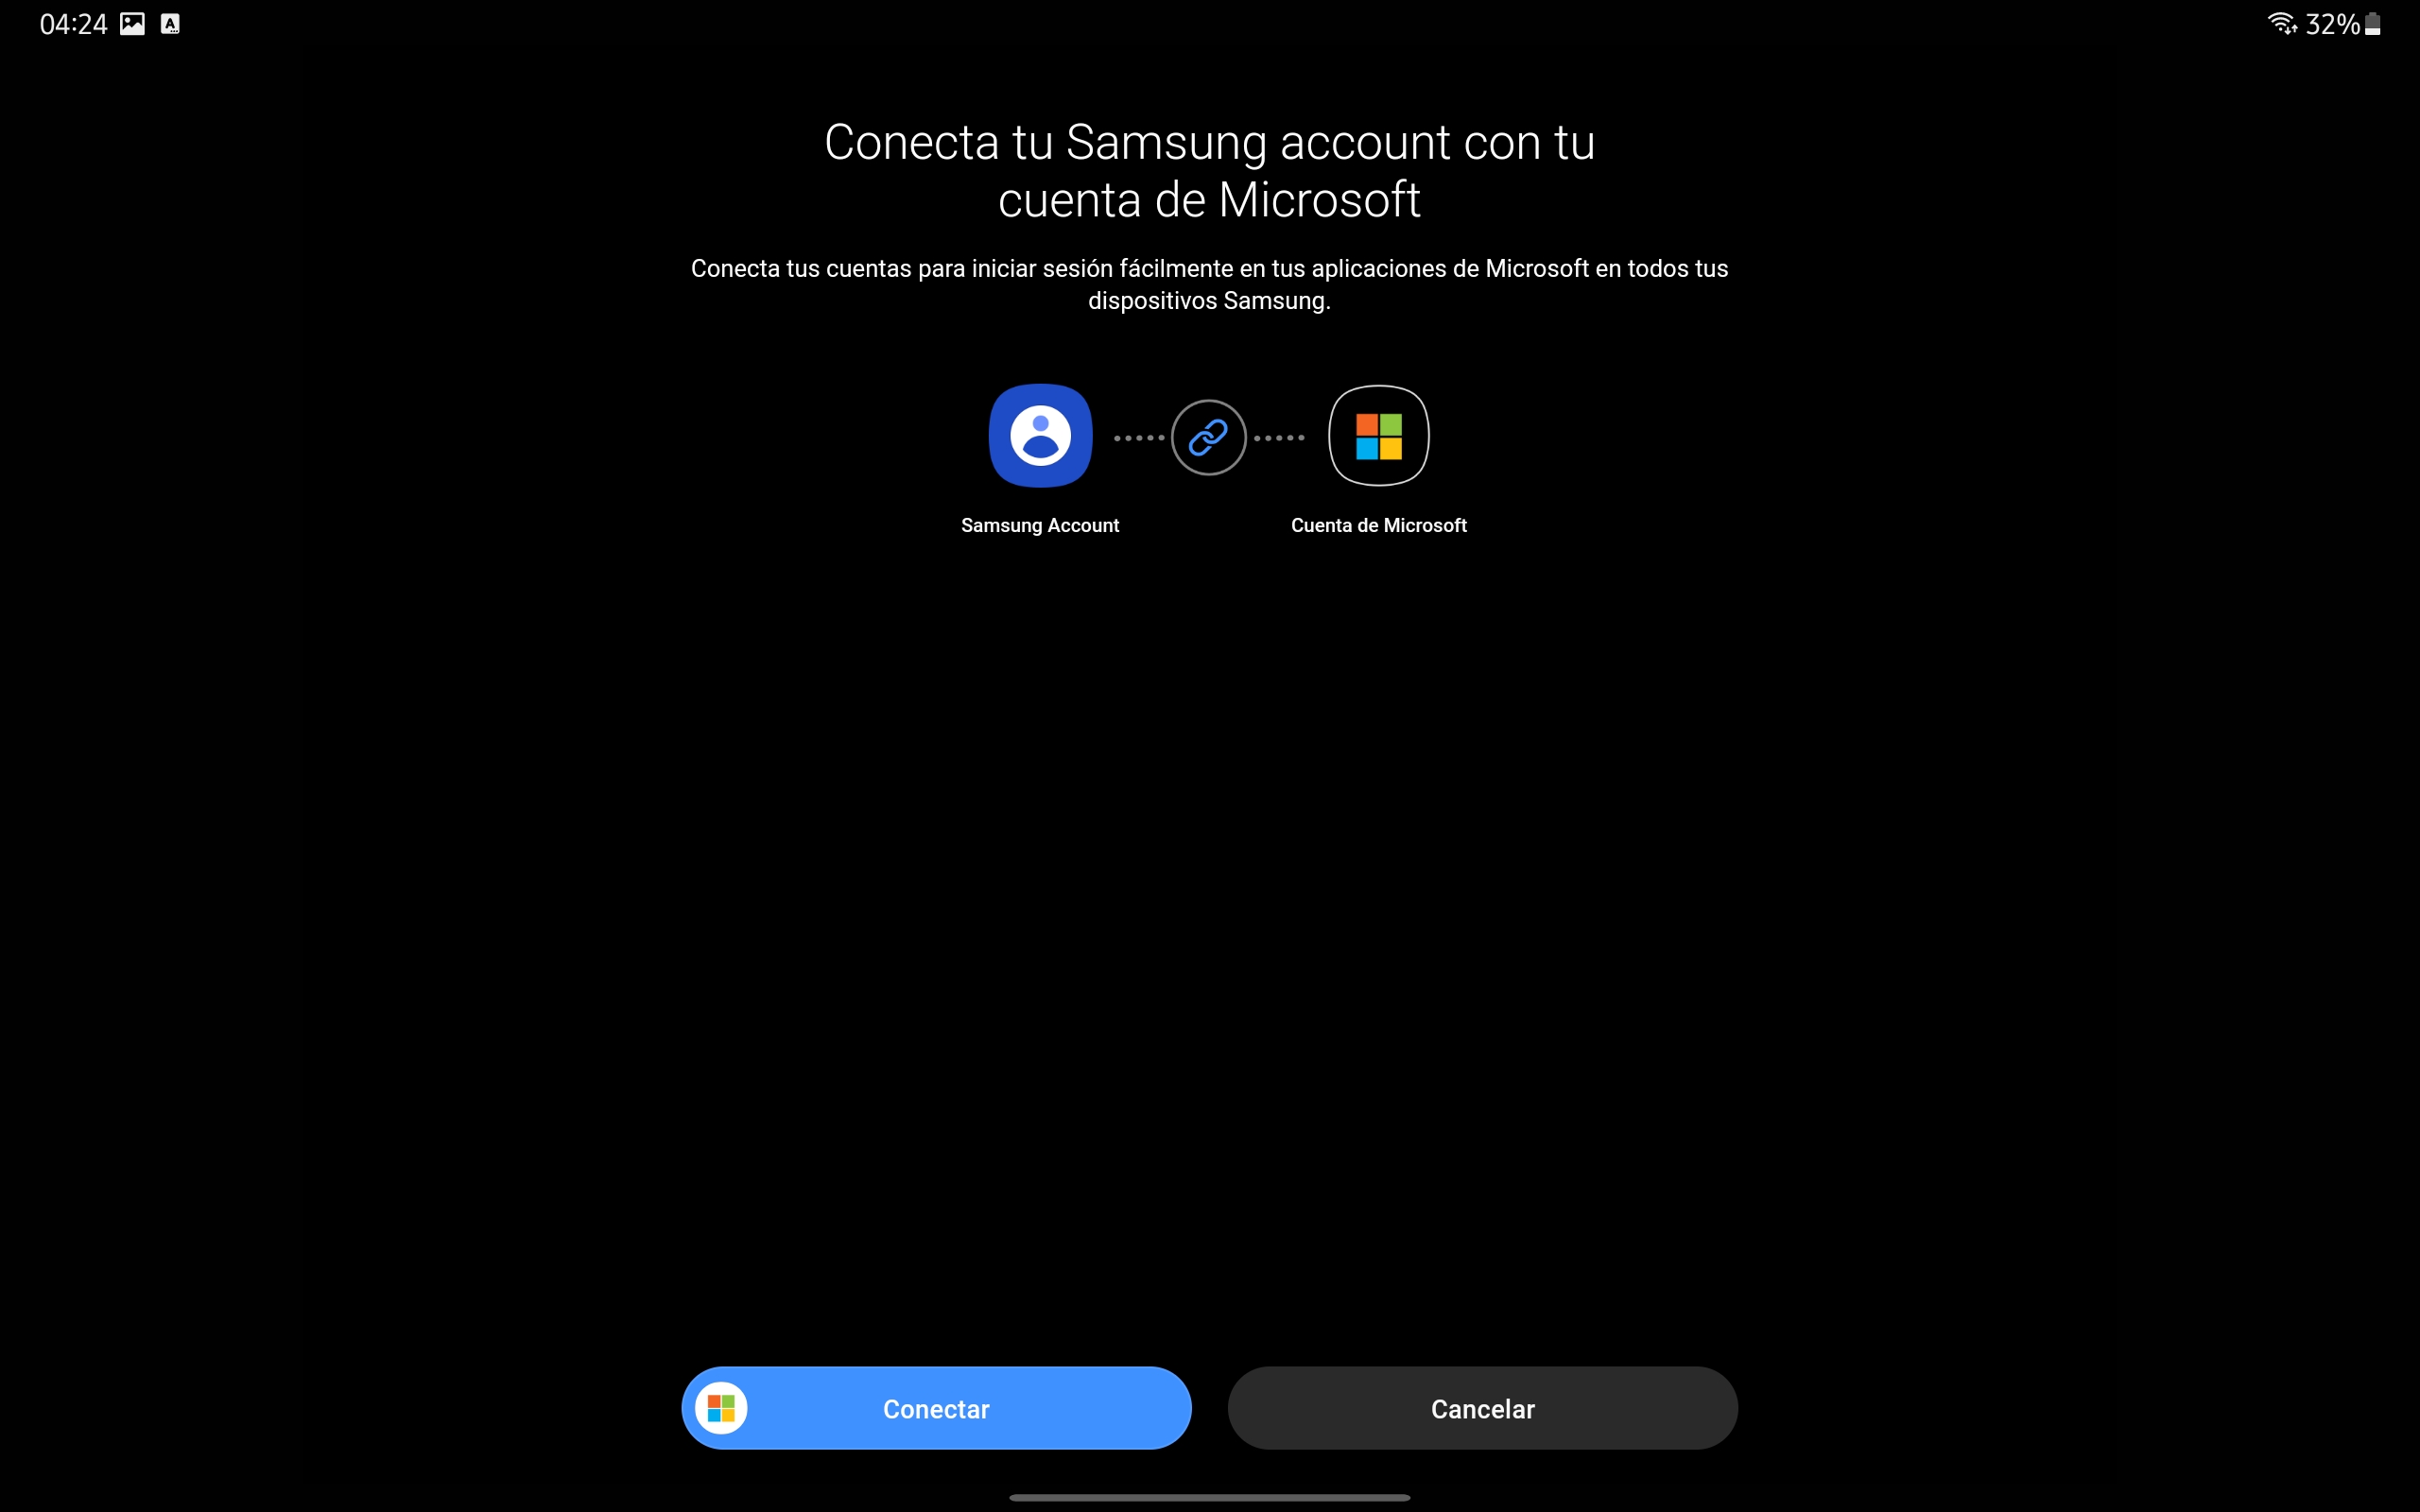Image resolution: width=2420 pixels, height=1512 pixels.
Task: Tap the battery indicator icon
Action: (x=2372, y=23)
